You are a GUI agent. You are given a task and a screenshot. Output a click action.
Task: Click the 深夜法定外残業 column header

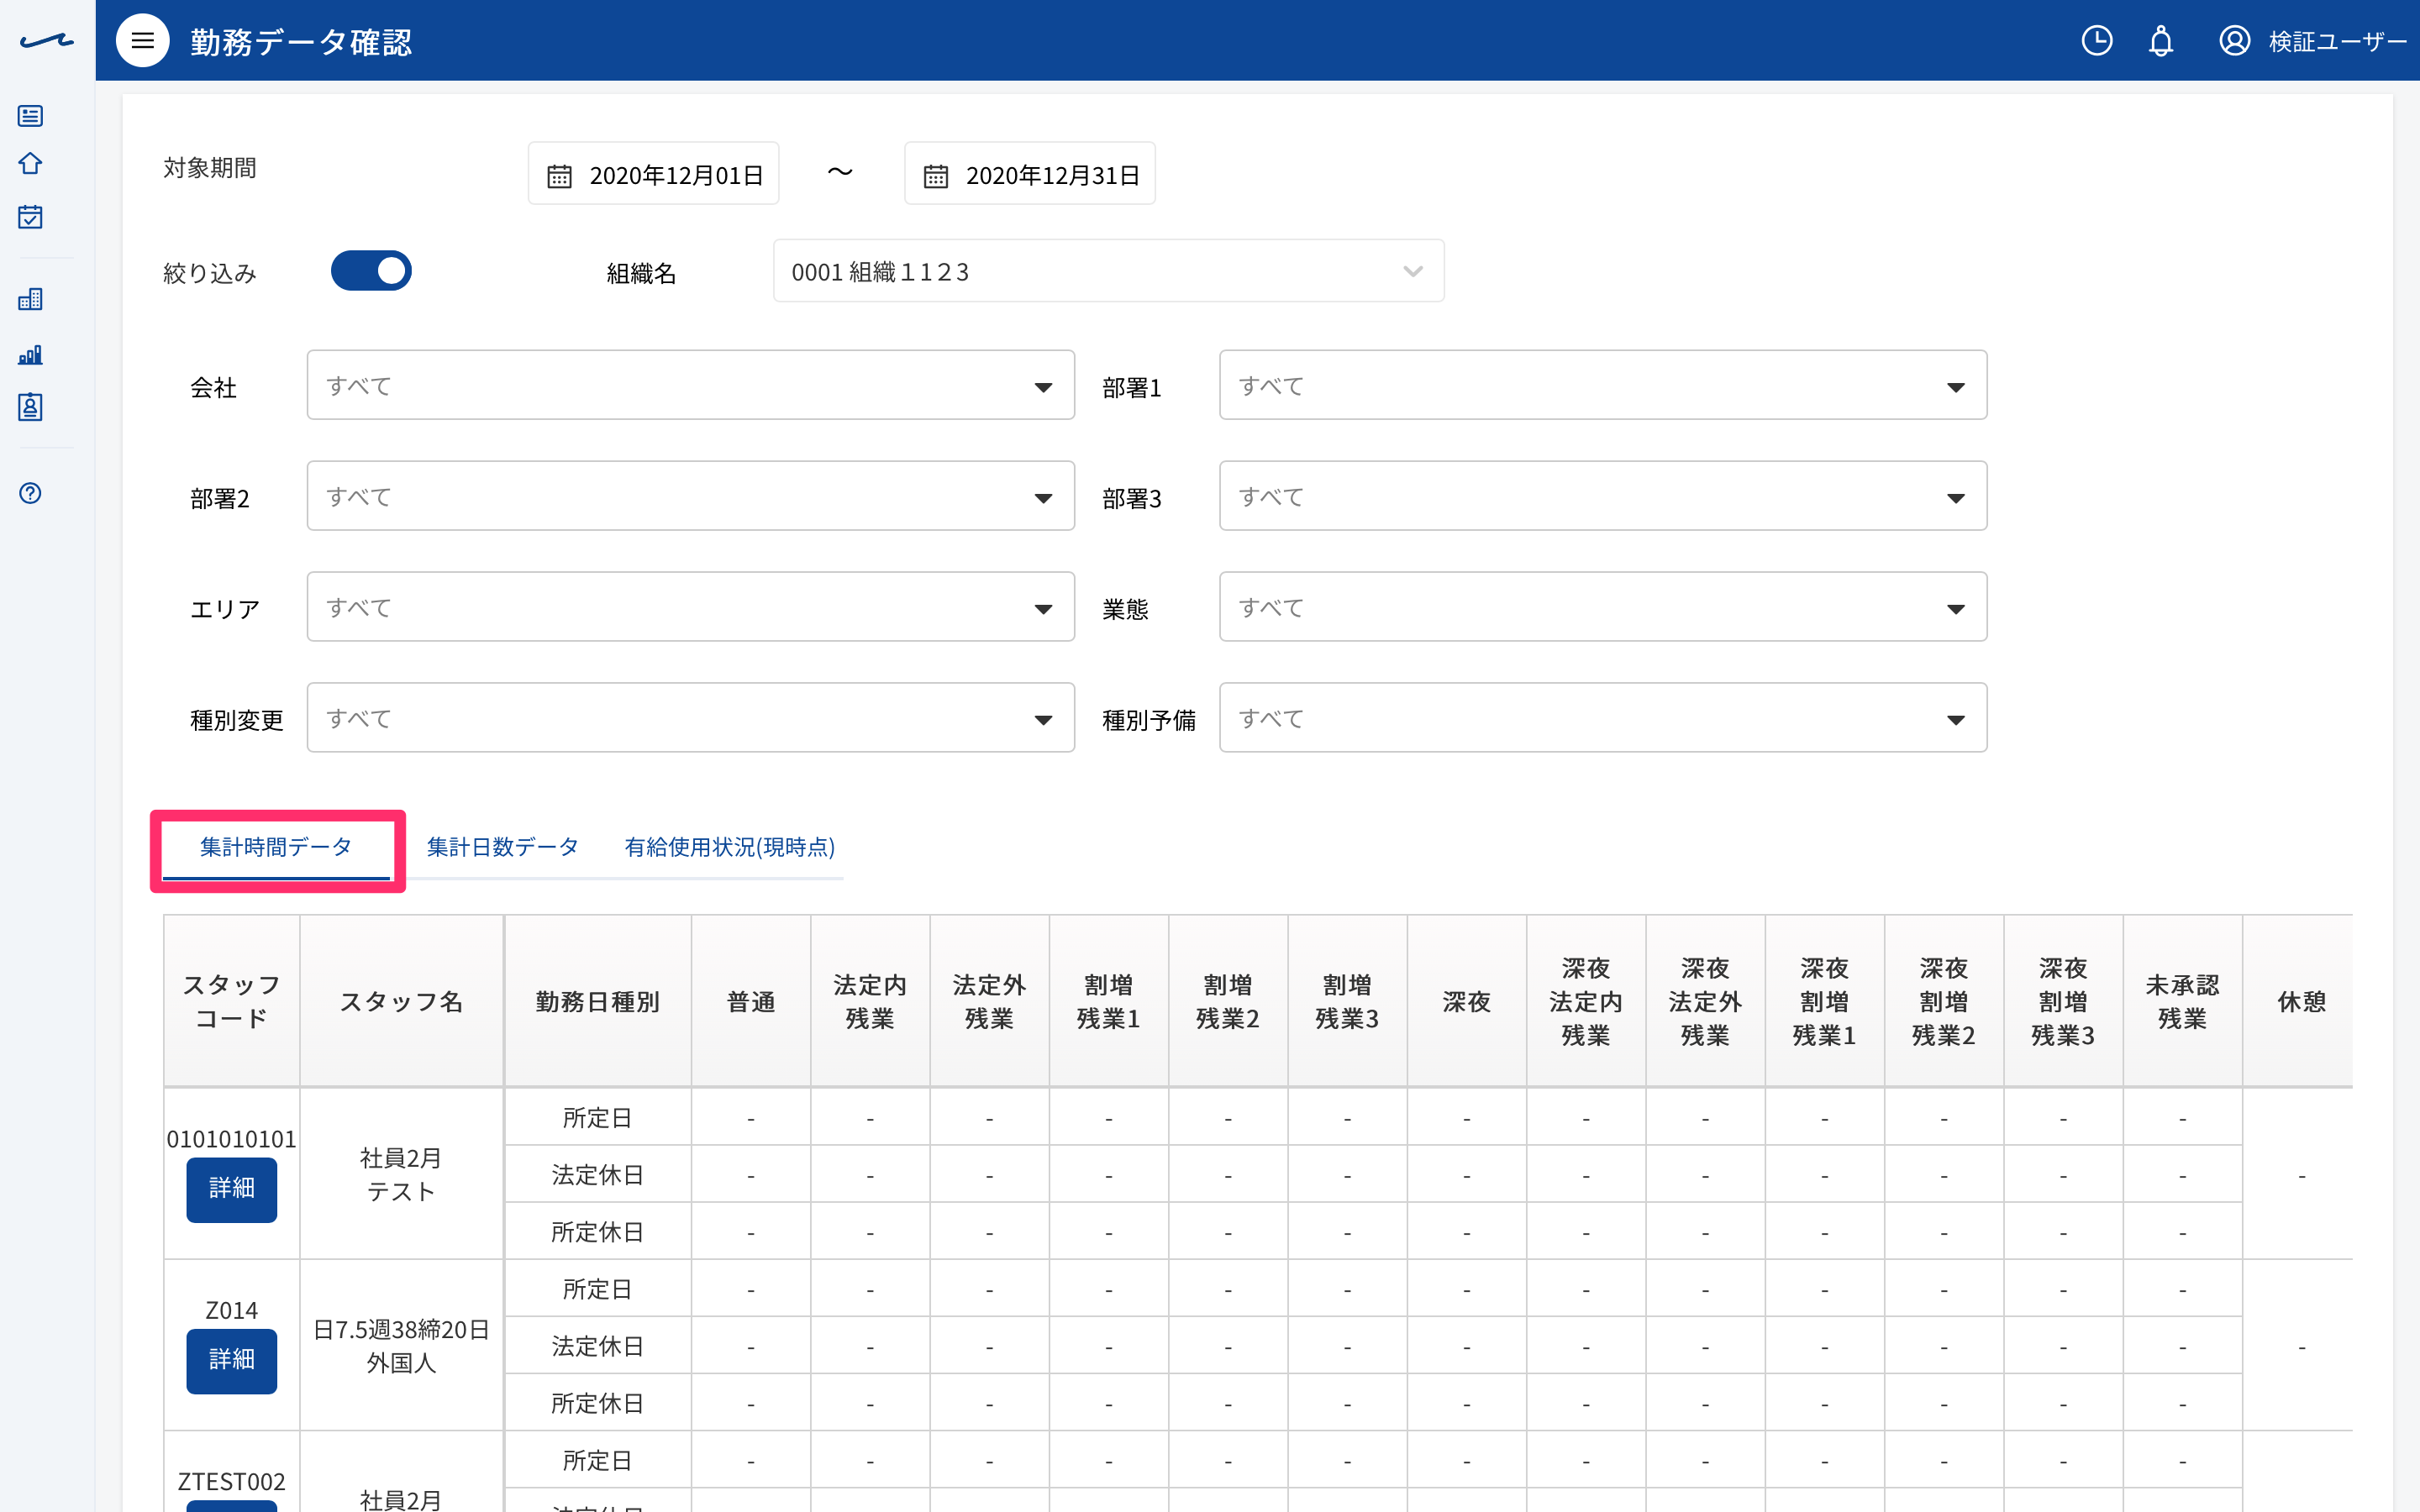tap(1705, 1002)
